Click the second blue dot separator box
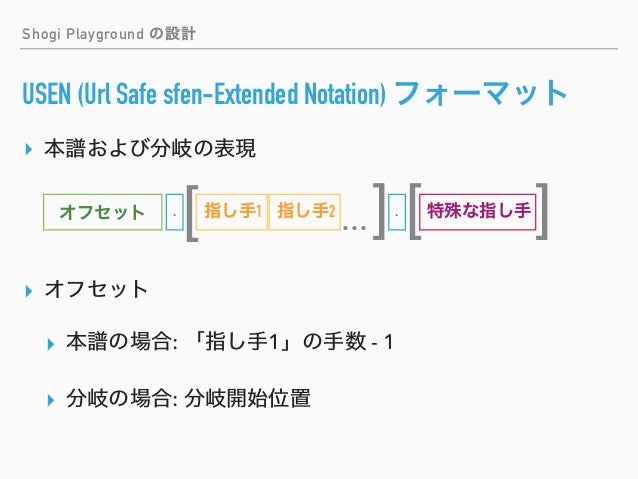This screenshot has height=479, width=638. click(397, 212)
